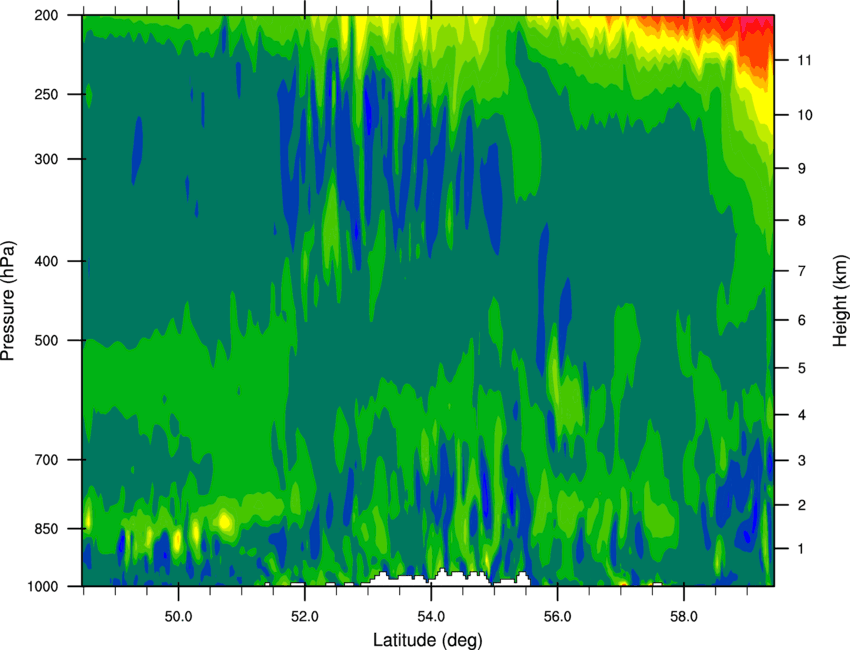
Task: Click the 8 km height label
Action: tap(801, 220)
